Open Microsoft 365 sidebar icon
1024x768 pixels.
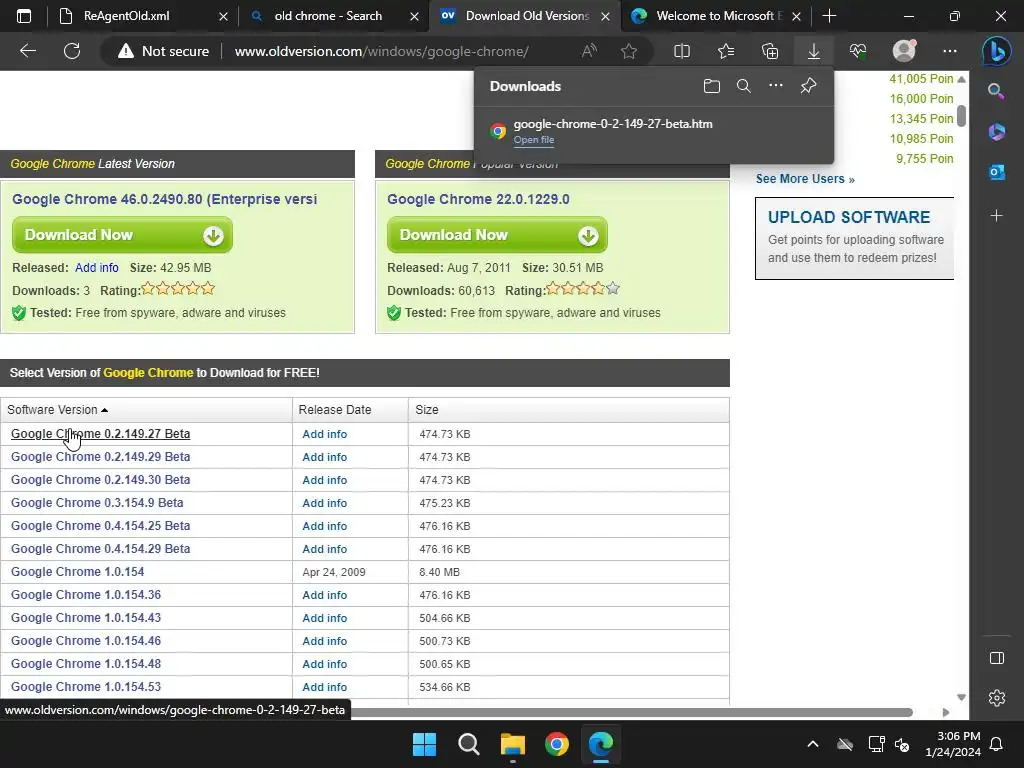click(997, 132)
